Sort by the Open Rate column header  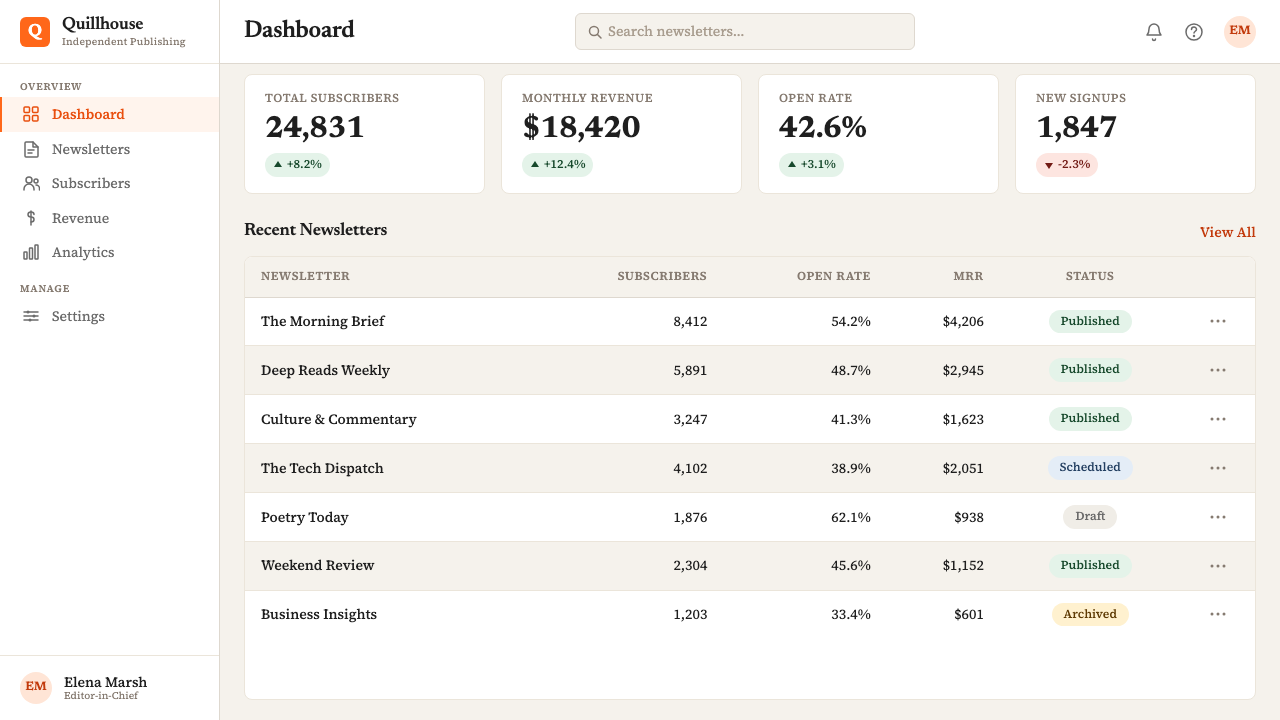tap(834, 277)
